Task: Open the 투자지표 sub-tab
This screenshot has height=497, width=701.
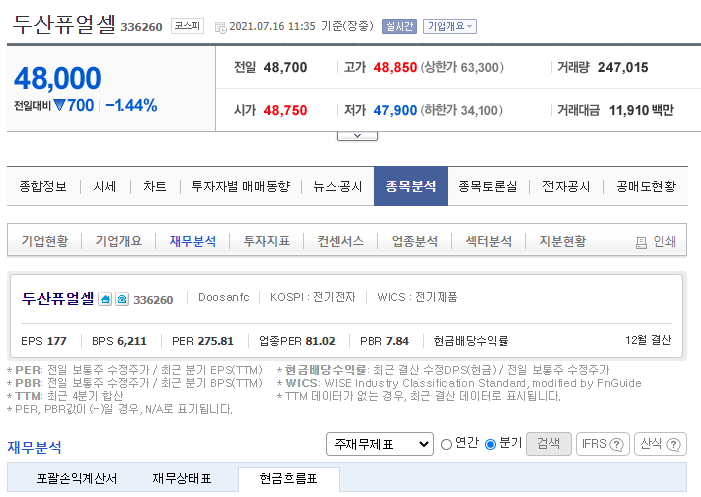Action: click(x=266, y=241)
